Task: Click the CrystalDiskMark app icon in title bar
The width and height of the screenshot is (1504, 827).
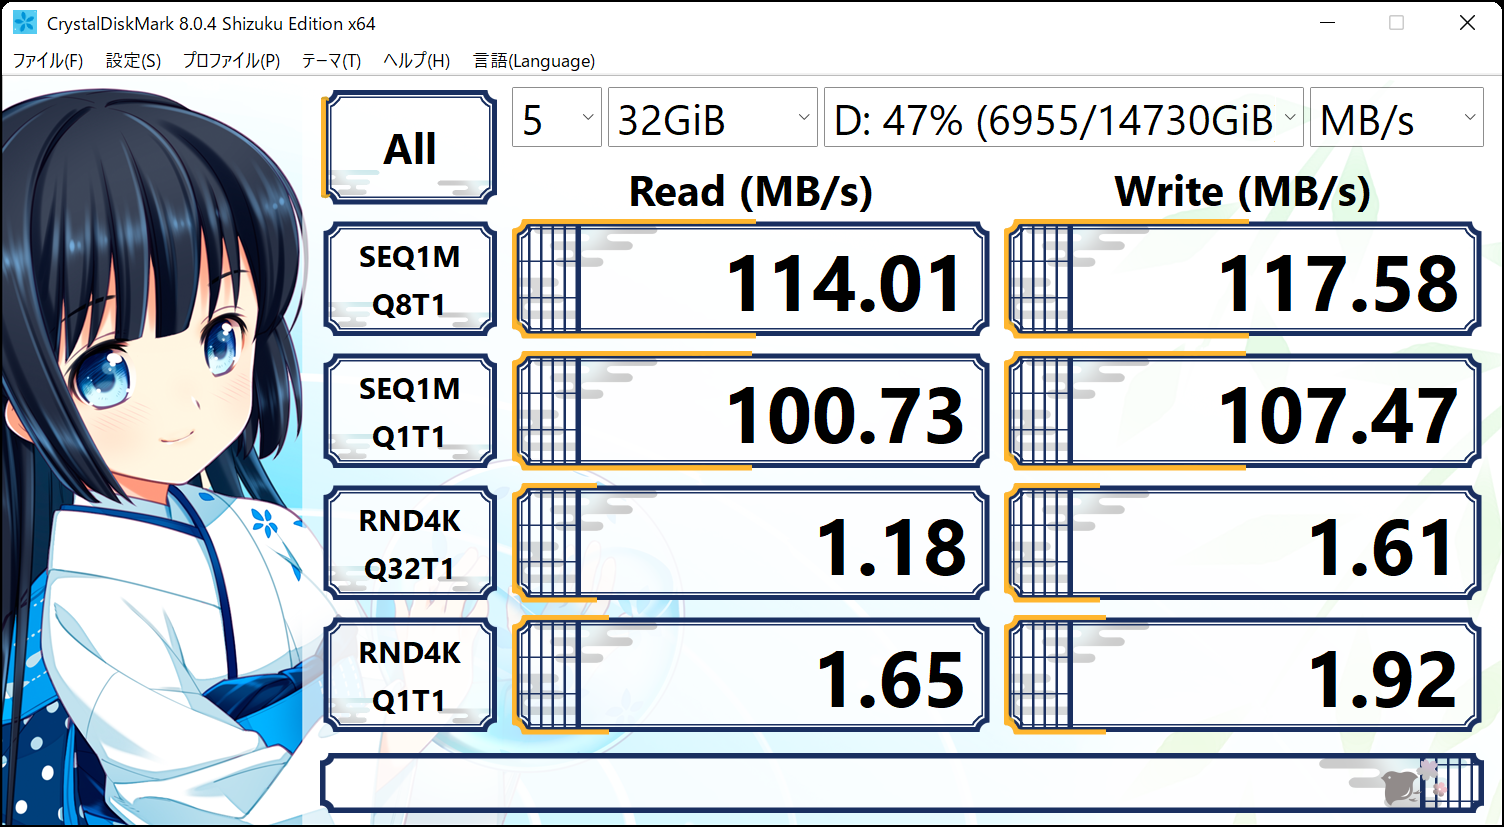Action: (x=25, y=23)
